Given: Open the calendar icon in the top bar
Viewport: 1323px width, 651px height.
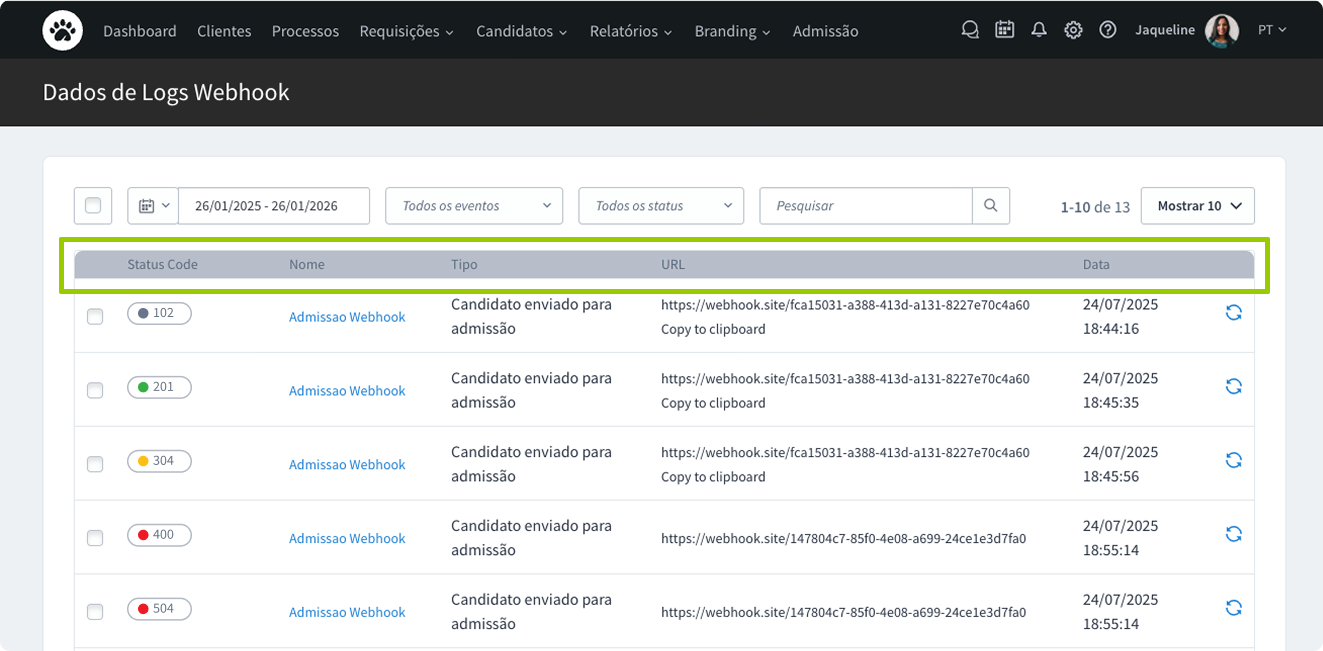Looking at the screenshot, I should [x=1004, y=29].
